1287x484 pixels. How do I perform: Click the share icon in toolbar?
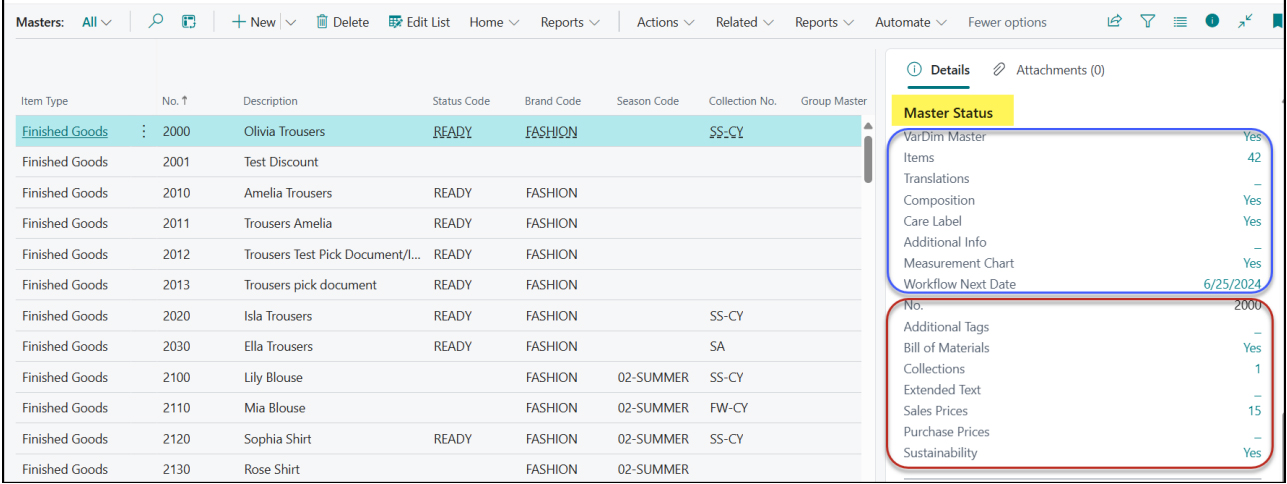(x=1114, y=21)
